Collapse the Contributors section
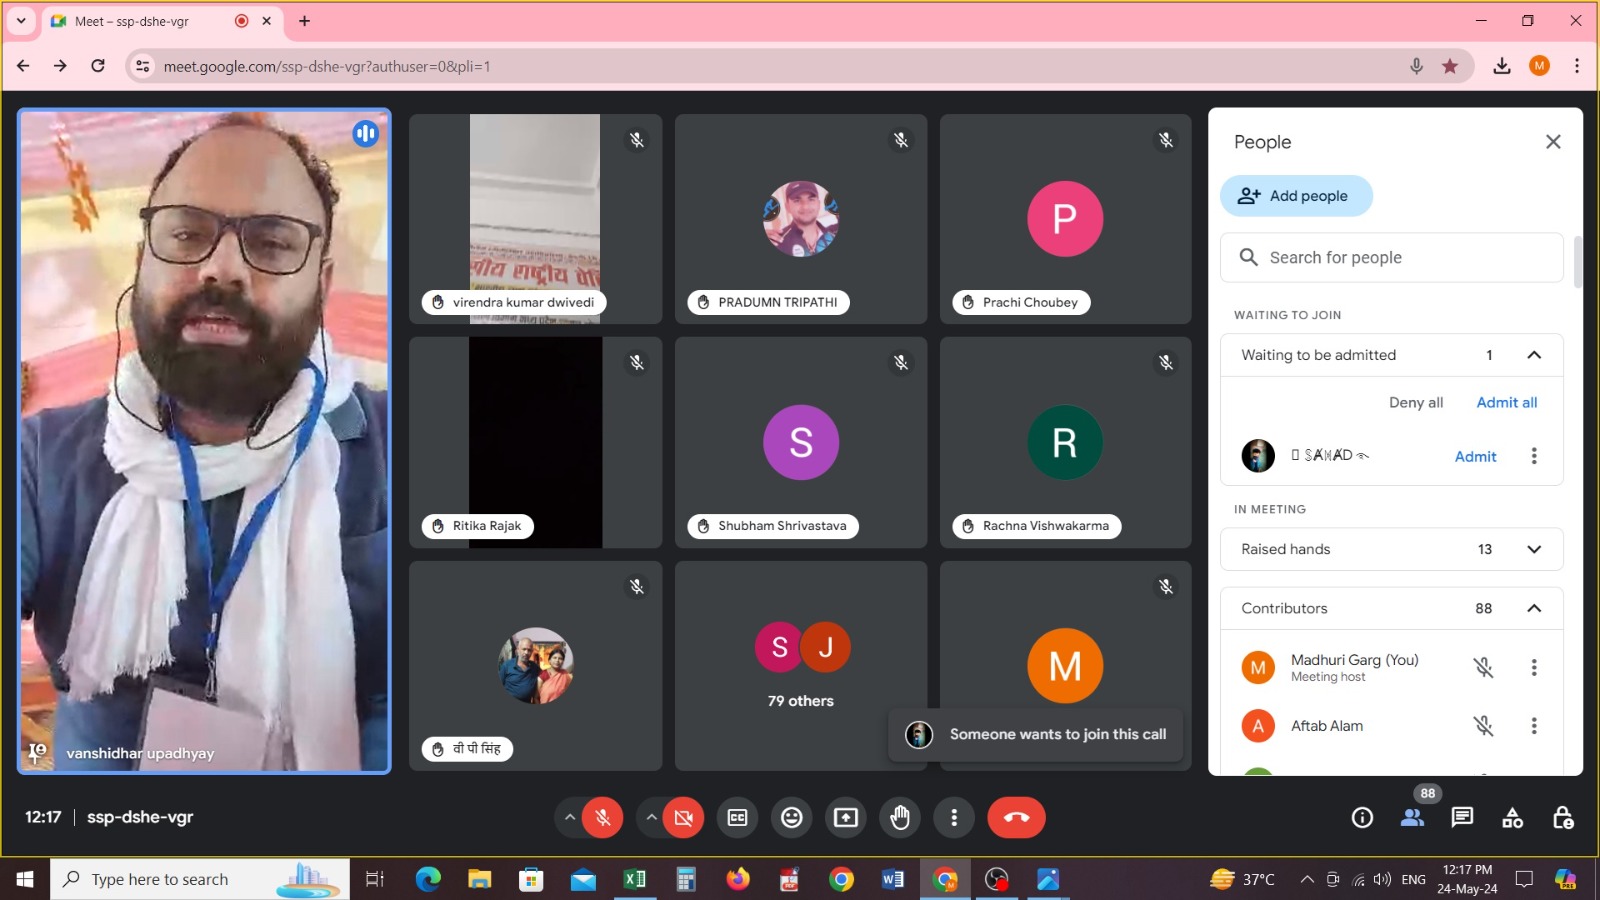Viewport: 1600px width, 900px height. (x=1534, y=608)
